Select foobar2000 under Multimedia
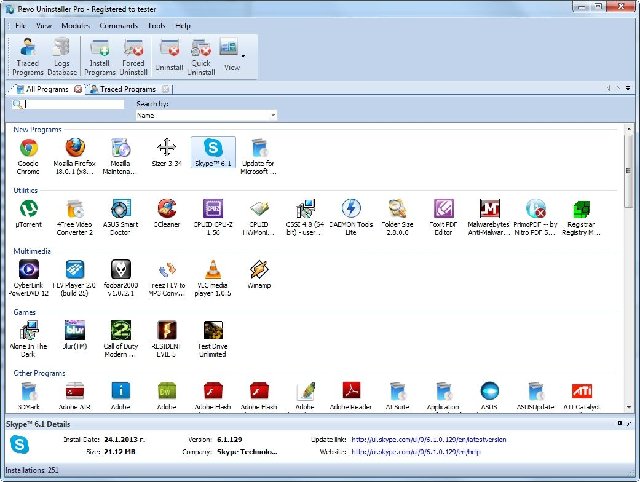Viewport: 640px width, 482px height. pyautogui.click(x=121, y=278)
